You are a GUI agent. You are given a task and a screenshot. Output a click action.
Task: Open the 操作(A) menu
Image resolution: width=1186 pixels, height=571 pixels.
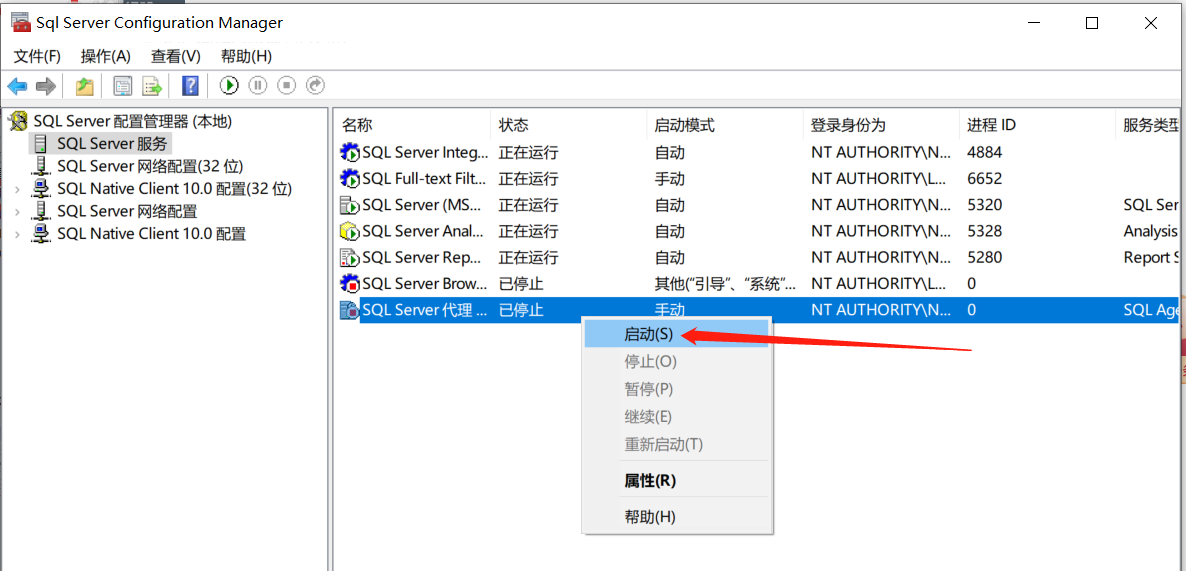106,56
